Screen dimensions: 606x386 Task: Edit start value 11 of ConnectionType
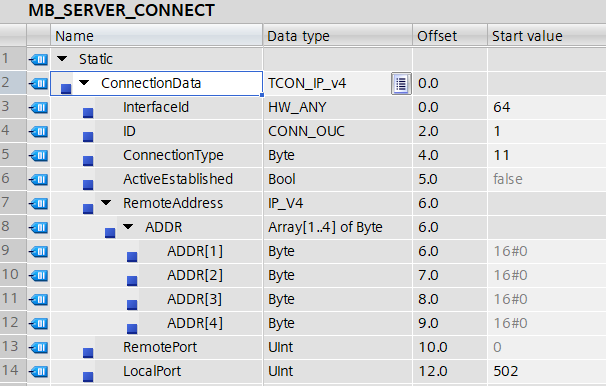click(547, 155)
